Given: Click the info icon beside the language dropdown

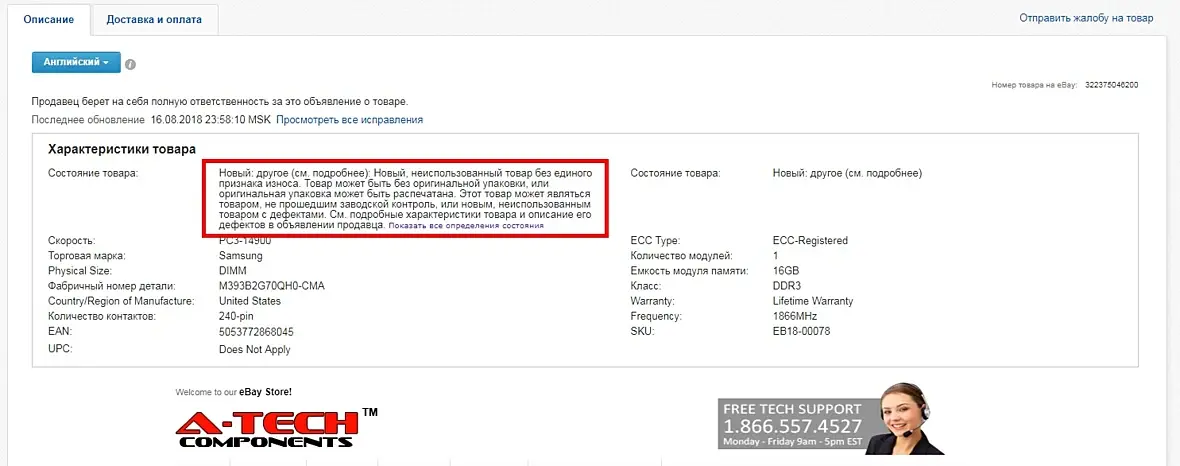Looking at the screenshot, I should point(131,64).
